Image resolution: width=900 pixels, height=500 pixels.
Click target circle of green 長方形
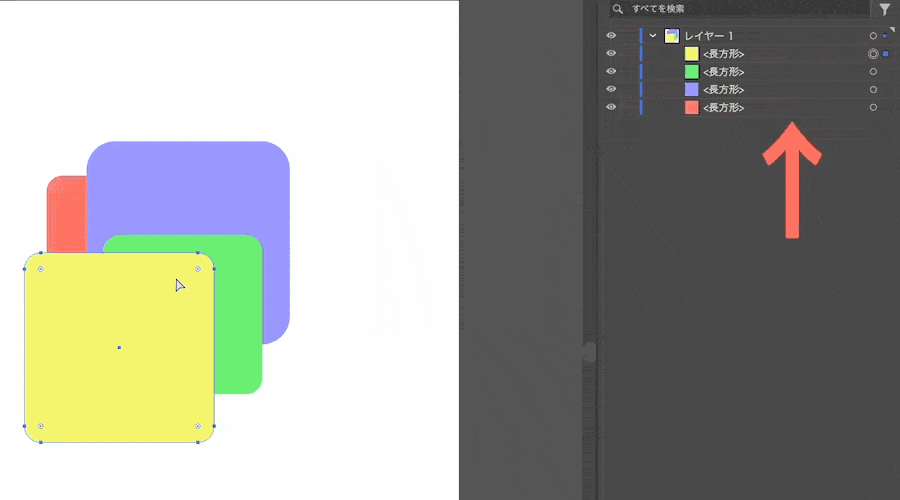pyautogui.click(x=873, y=72)
